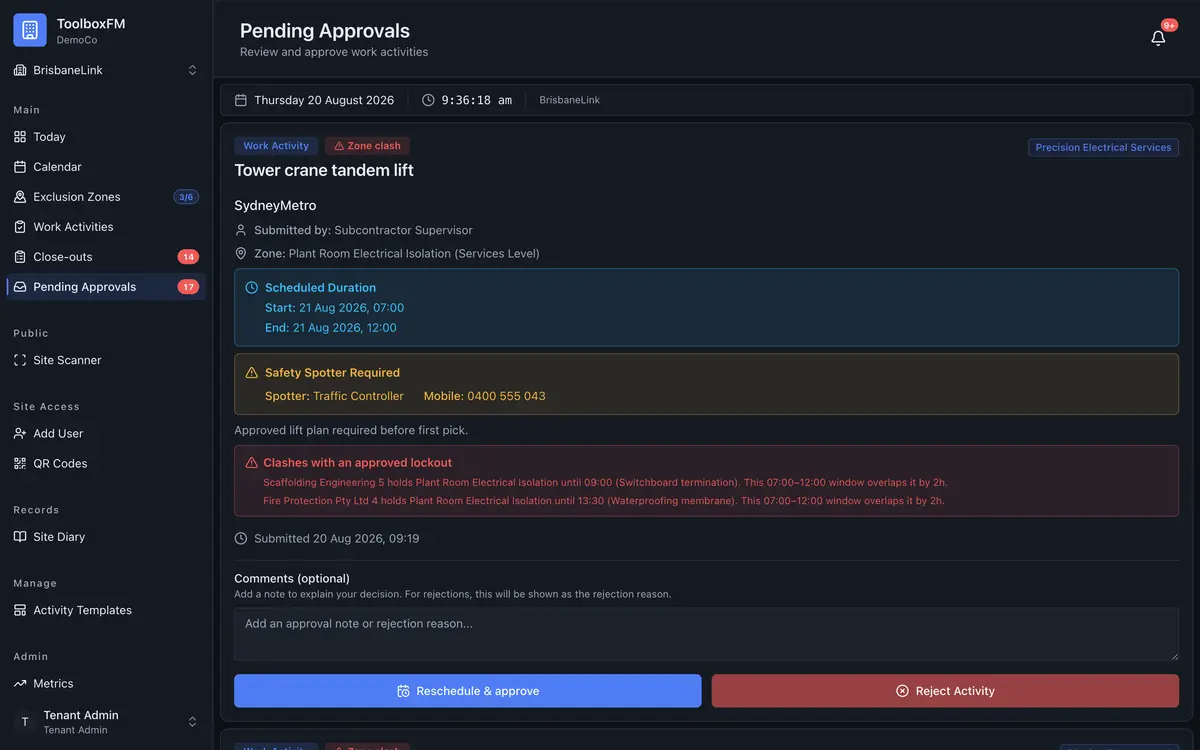This screenshot has height=750, width=1200.
Task: Click the Zone clash warning badge
Action: coord(367,146)
